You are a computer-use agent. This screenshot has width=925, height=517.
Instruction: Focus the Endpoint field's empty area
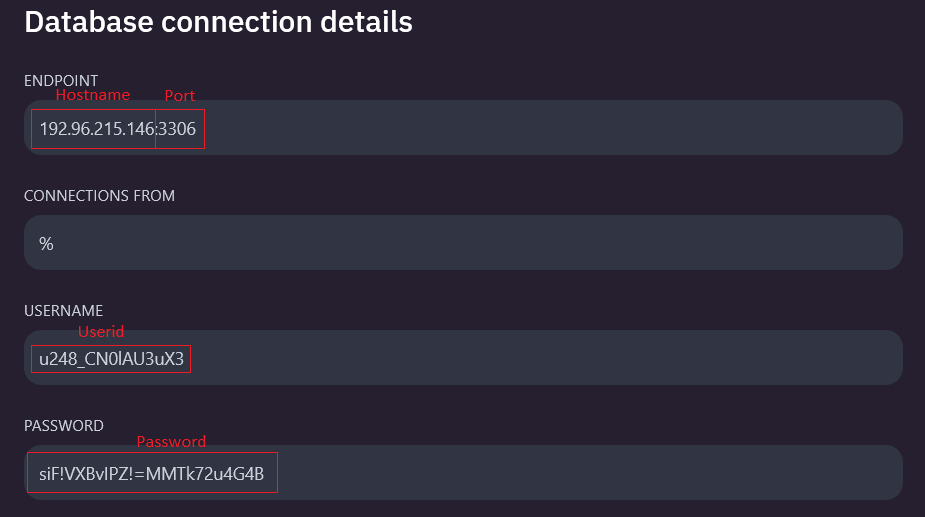click(x=550, y=128)
